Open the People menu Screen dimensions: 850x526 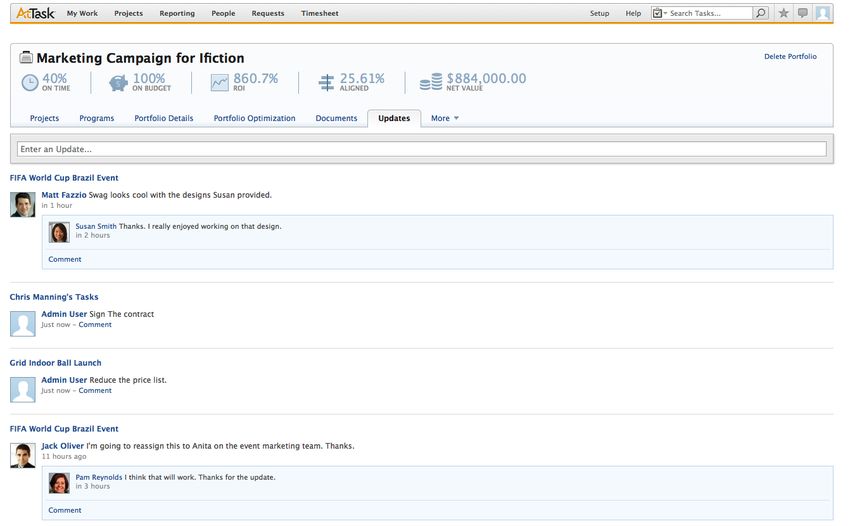coord(223,13)
